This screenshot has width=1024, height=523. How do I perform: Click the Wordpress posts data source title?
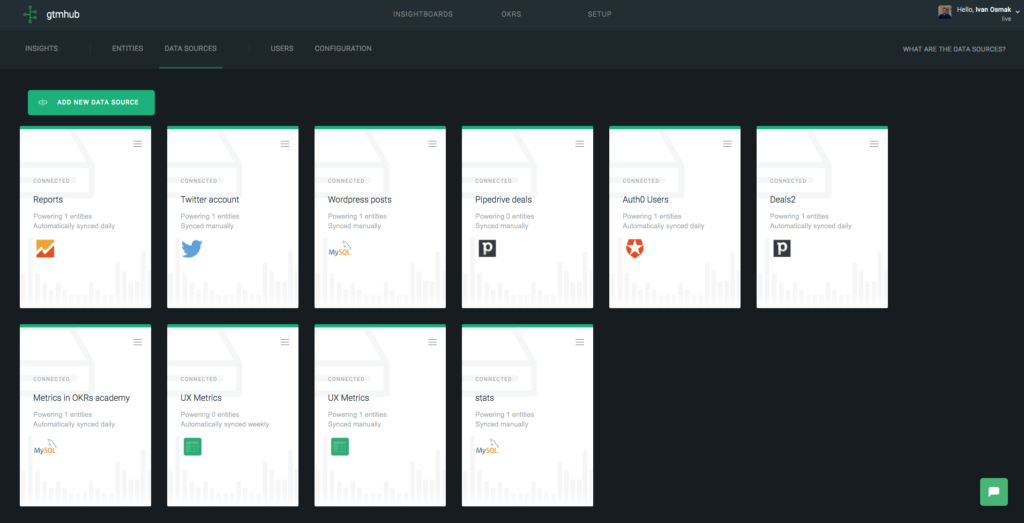tap(360, 200)
